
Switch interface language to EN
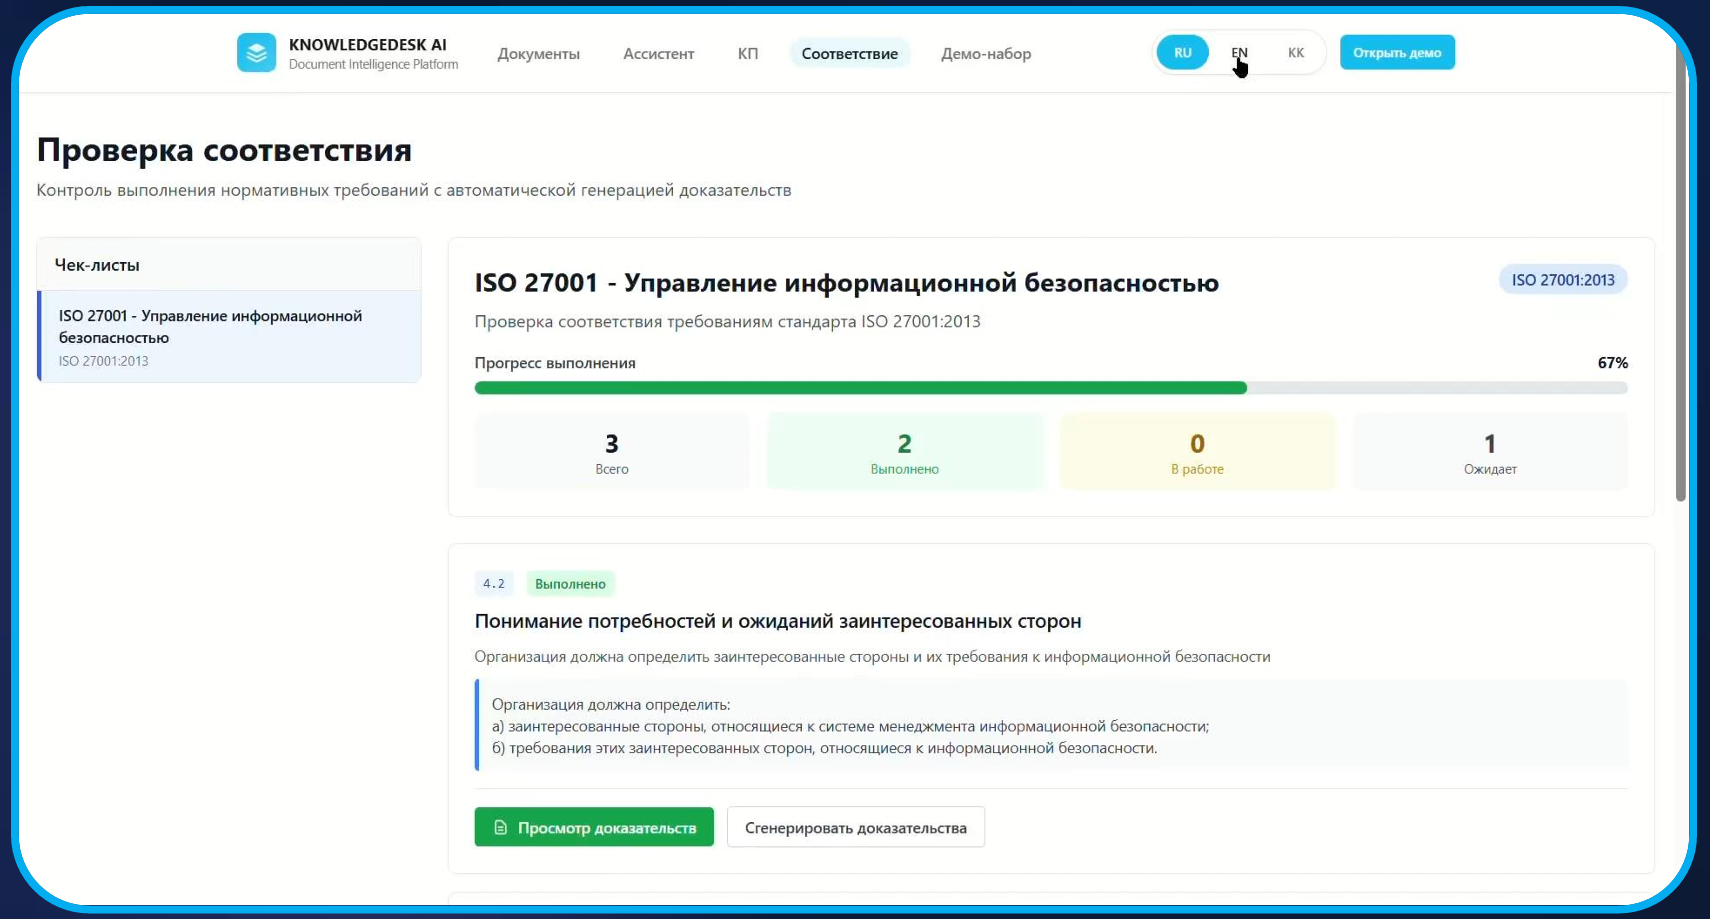1240,51
